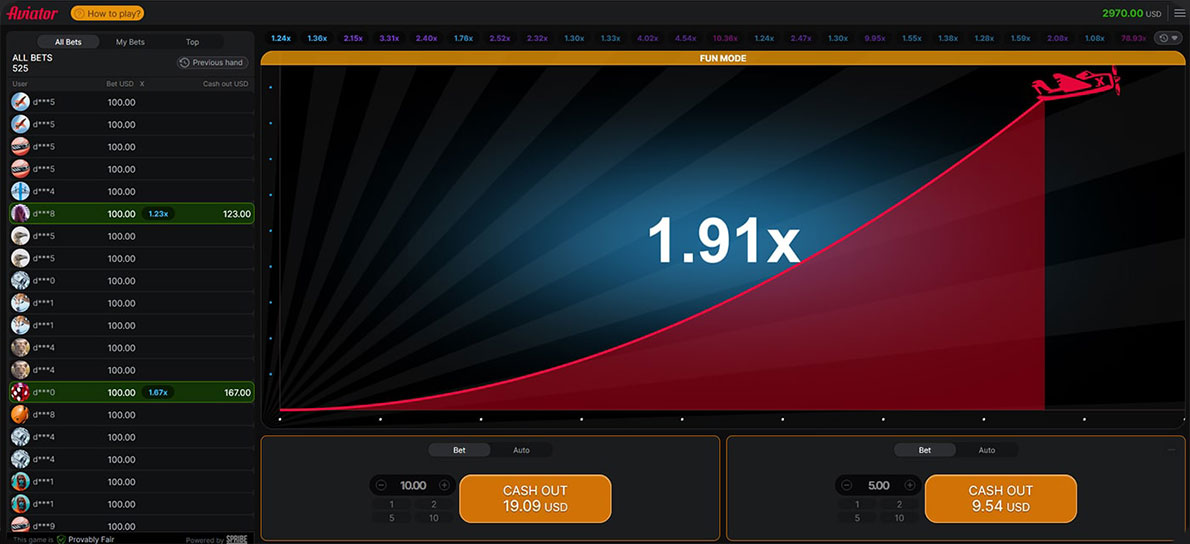Select Bet mode in the right panel

click(x=925, y=450)
